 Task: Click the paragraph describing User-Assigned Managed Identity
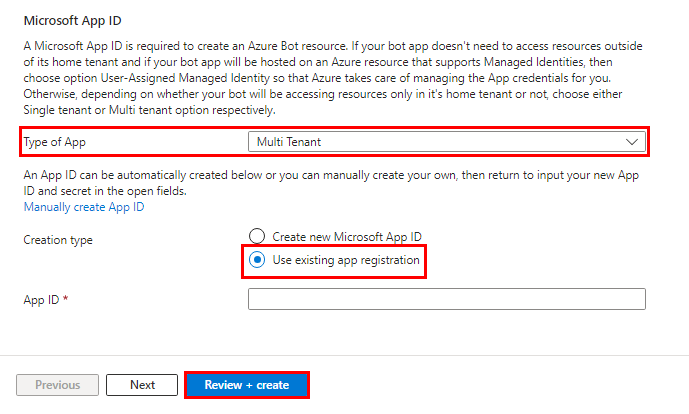click(x=330, y=78)
